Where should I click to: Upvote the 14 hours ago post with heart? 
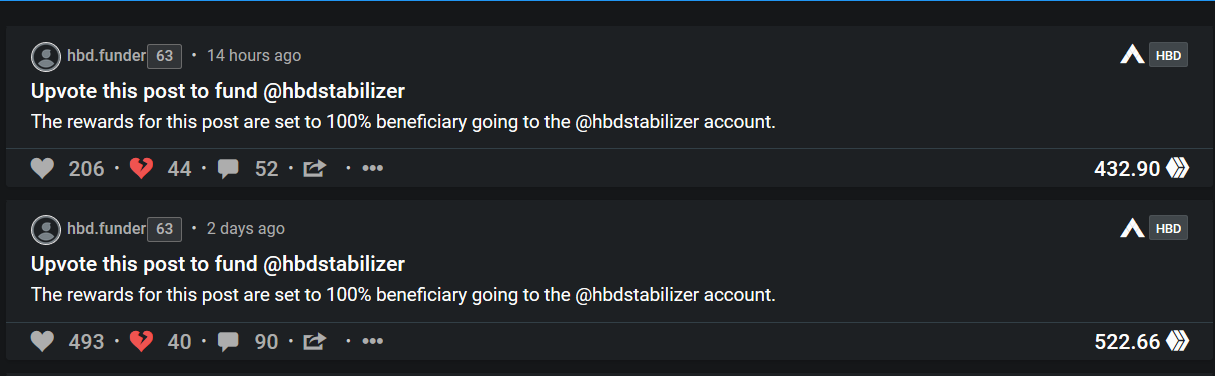click(42, 169)
